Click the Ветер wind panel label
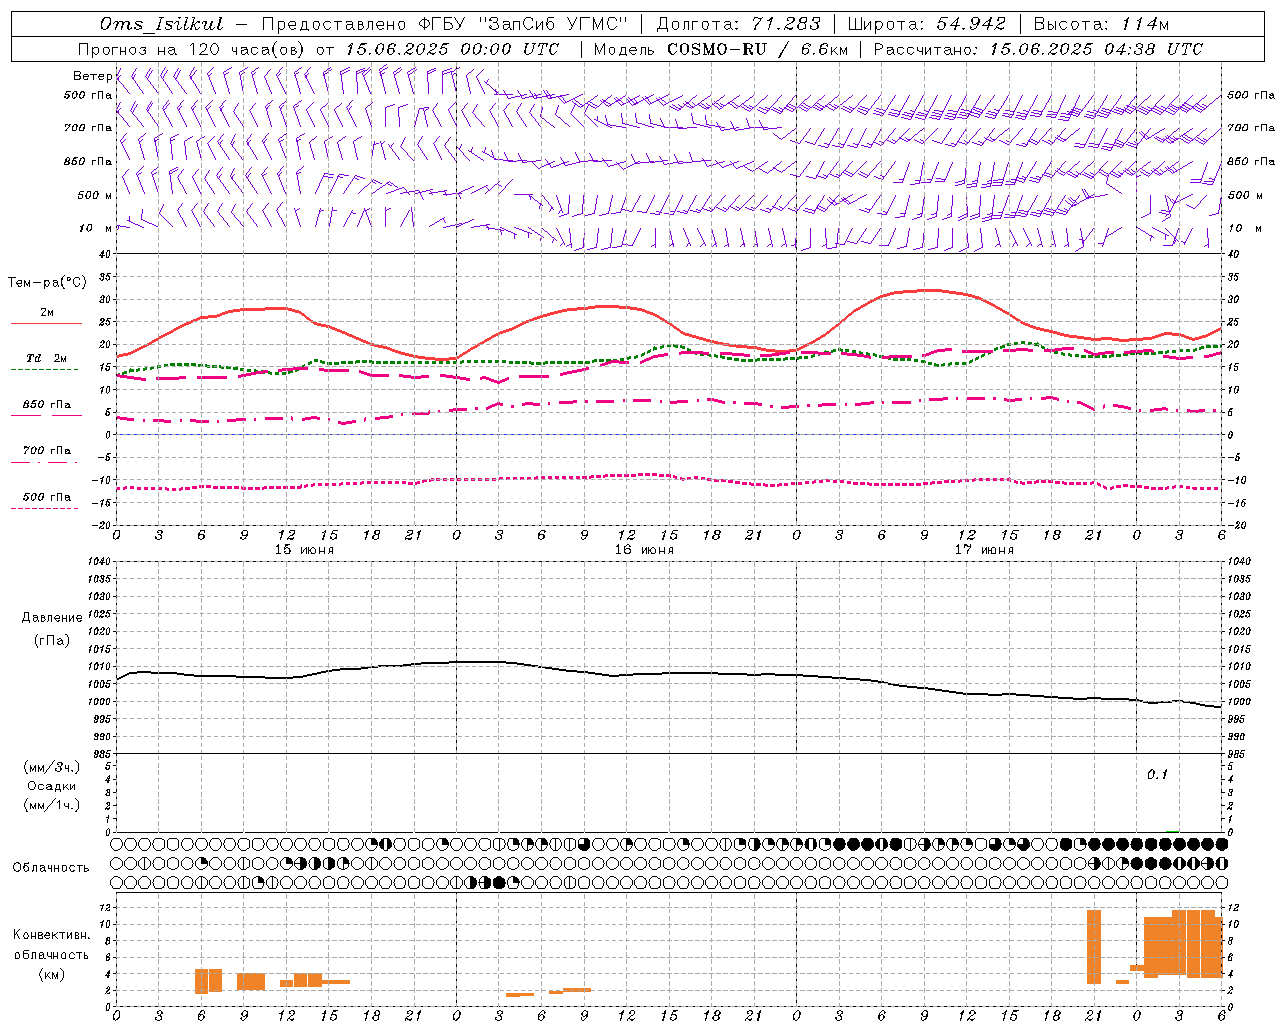The height and width of the screenshot is (1024, 1280). pyautogui.click(x=92, y=76)
